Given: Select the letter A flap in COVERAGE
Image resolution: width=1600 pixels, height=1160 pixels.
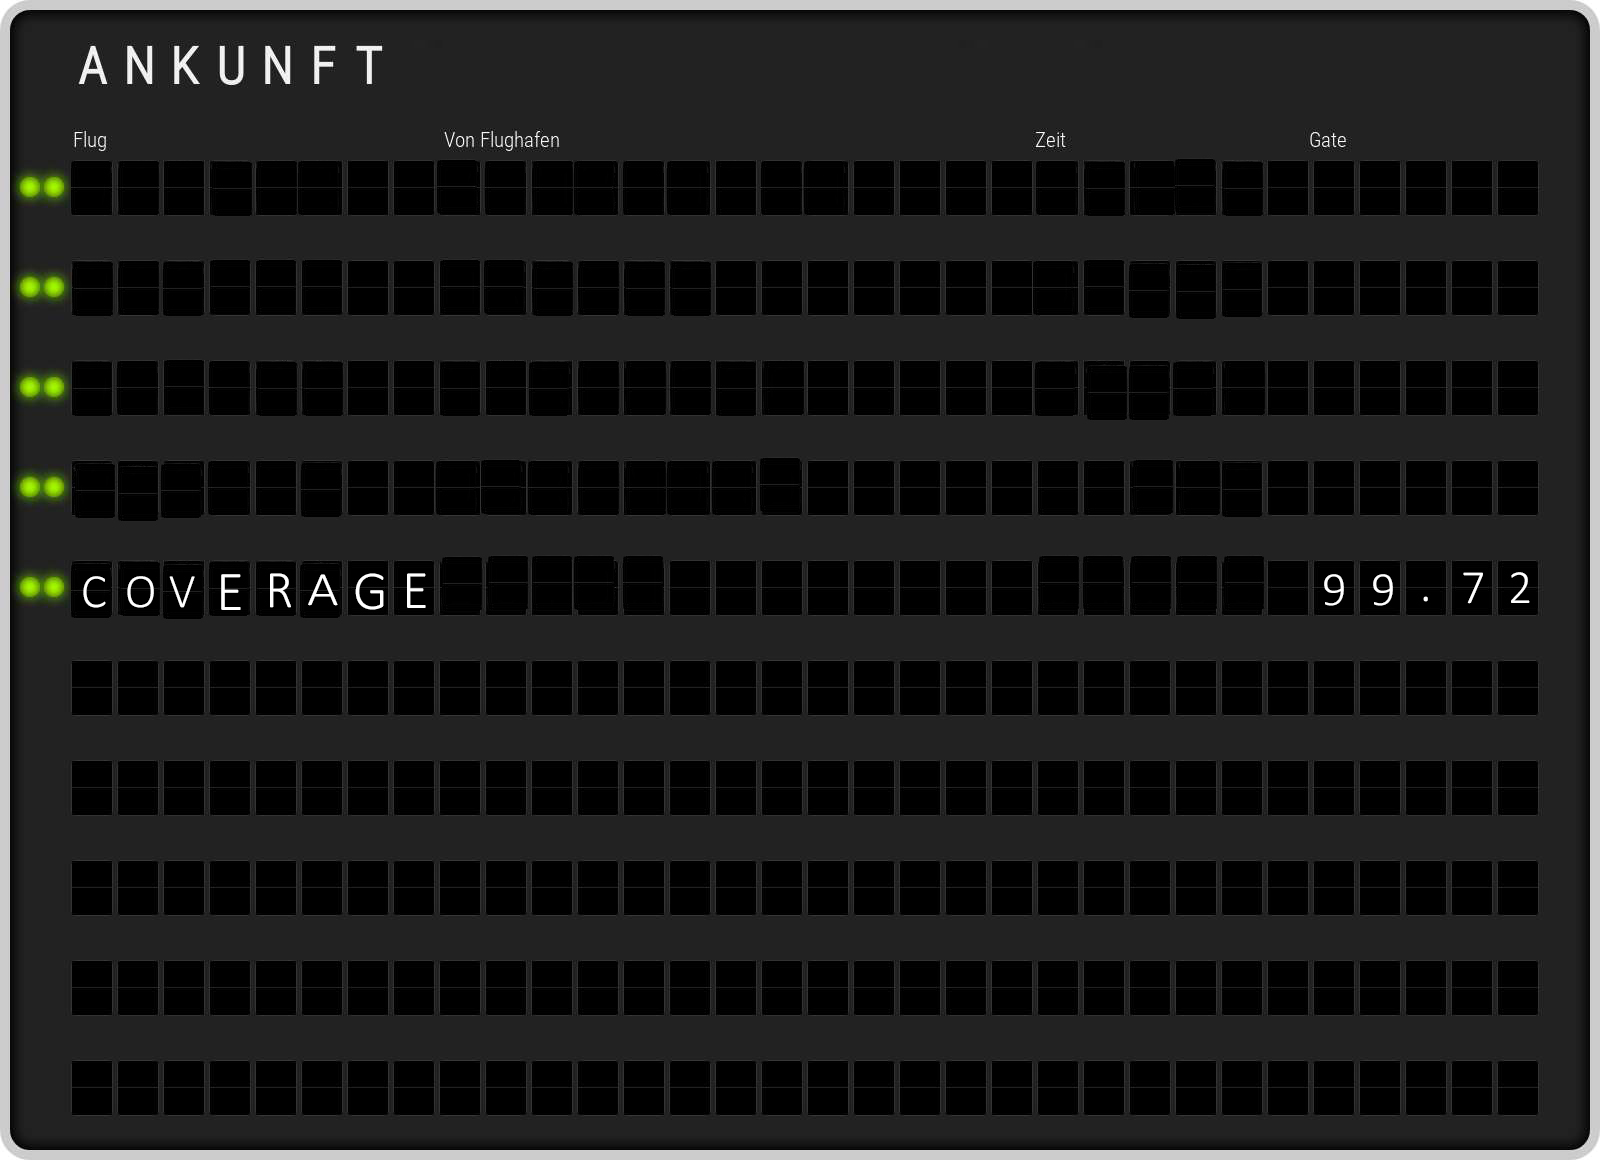Looking at the screenshot, I should (323, 591).
